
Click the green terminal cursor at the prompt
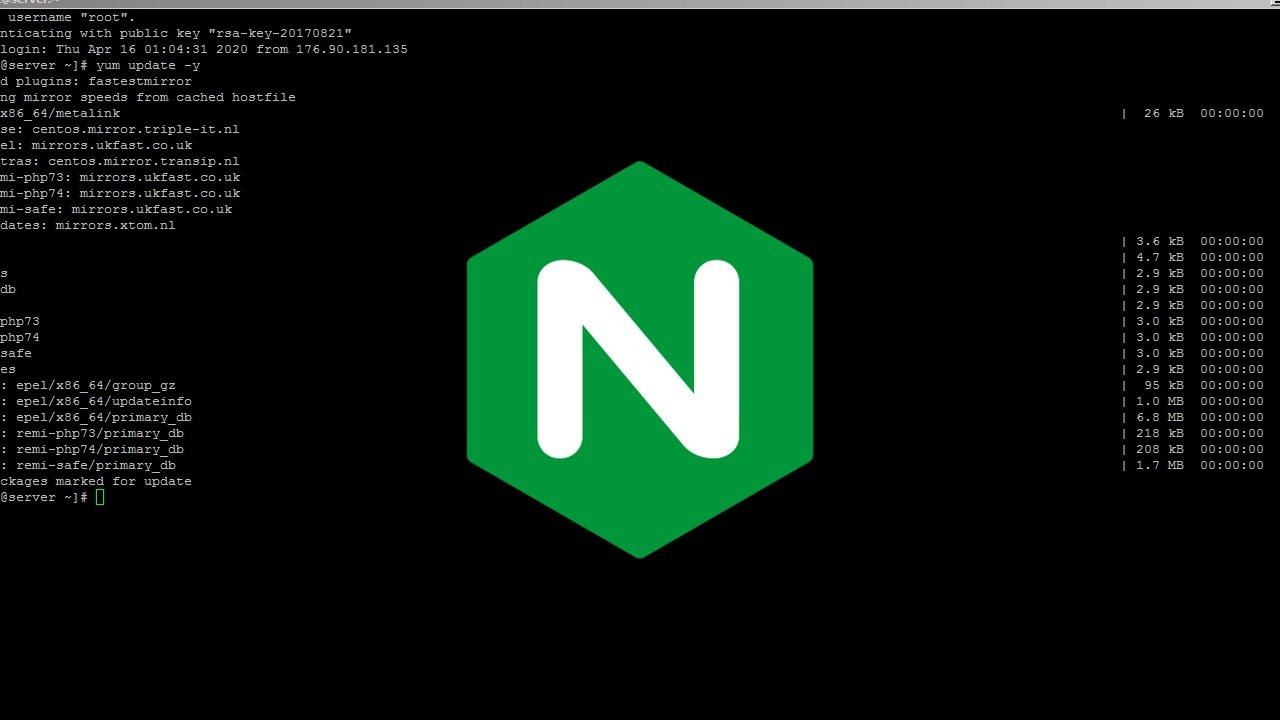pyautogui.click(x=100, y=497)
